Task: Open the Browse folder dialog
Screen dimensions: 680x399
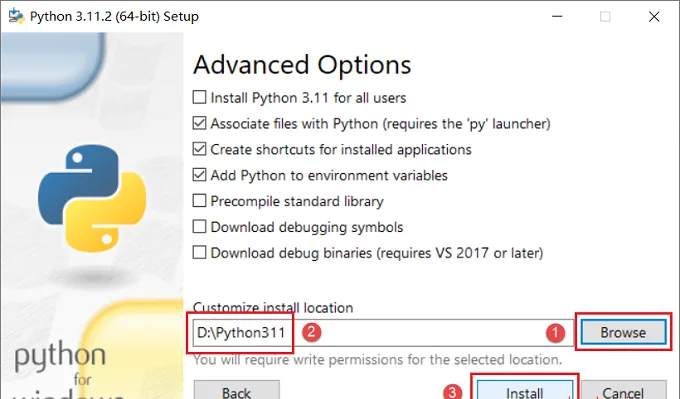Action: click(623, 332)
